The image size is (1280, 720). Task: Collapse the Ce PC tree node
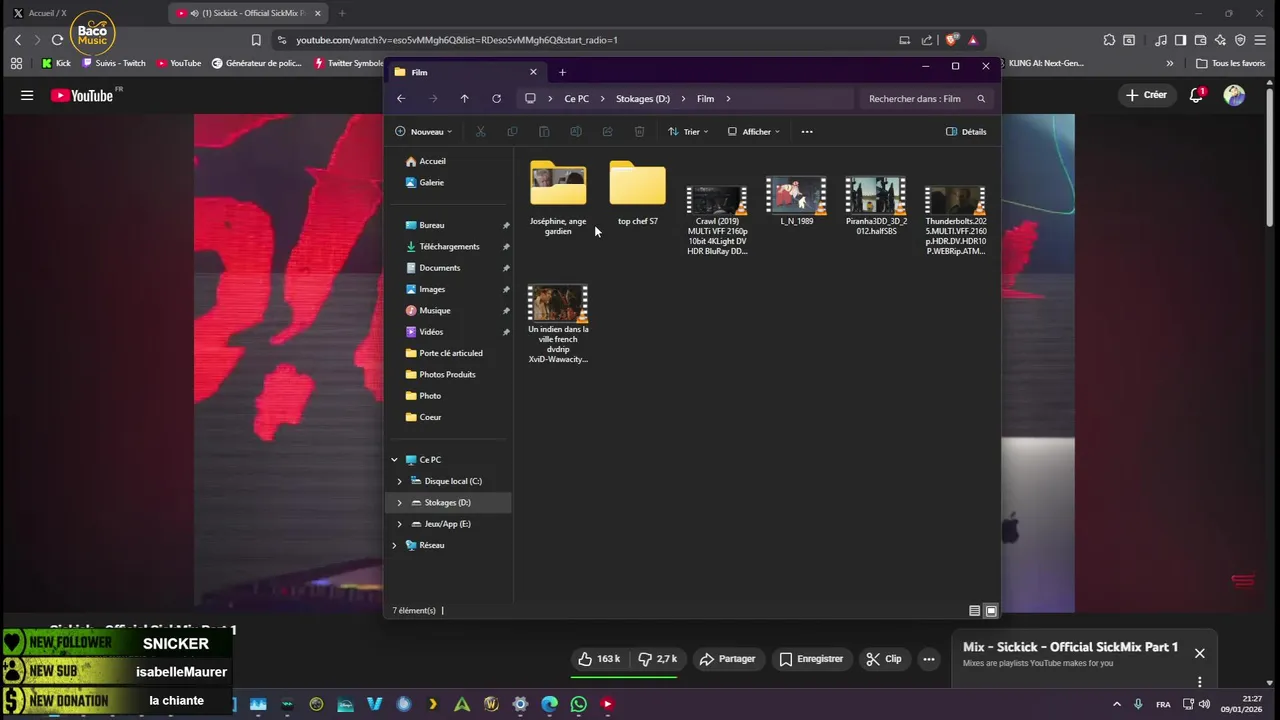click(x=394, y=460)
